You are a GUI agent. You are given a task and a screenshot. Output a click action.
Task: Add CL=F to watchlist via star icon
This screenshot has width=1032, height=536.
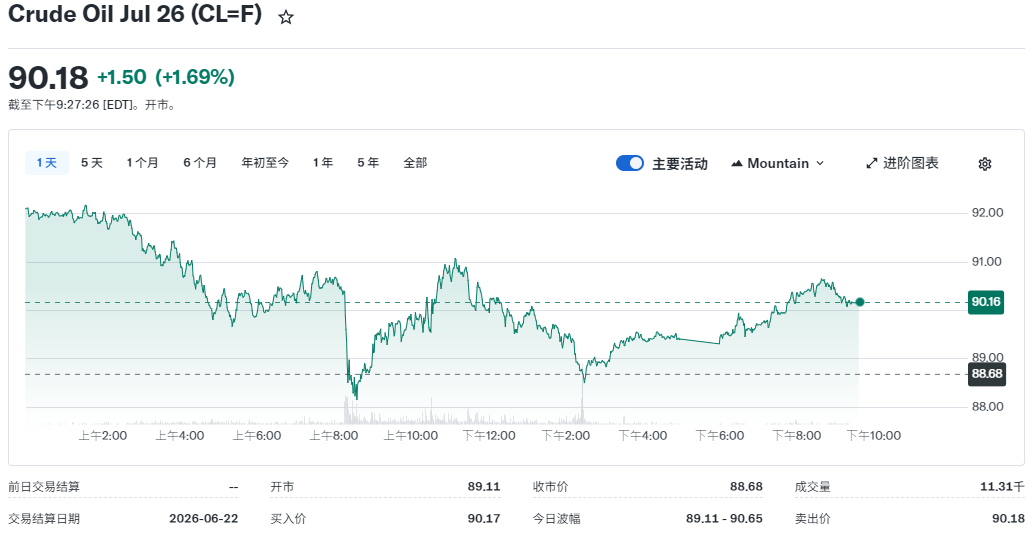286,17
